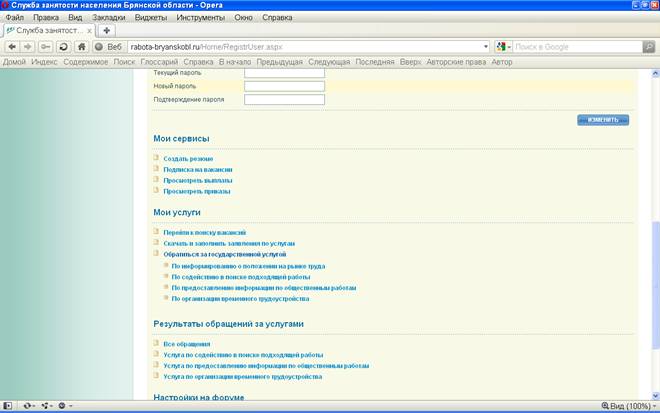Toggle the panel icon in the status bar
This screenshot has width=660, height=413.
9,405
